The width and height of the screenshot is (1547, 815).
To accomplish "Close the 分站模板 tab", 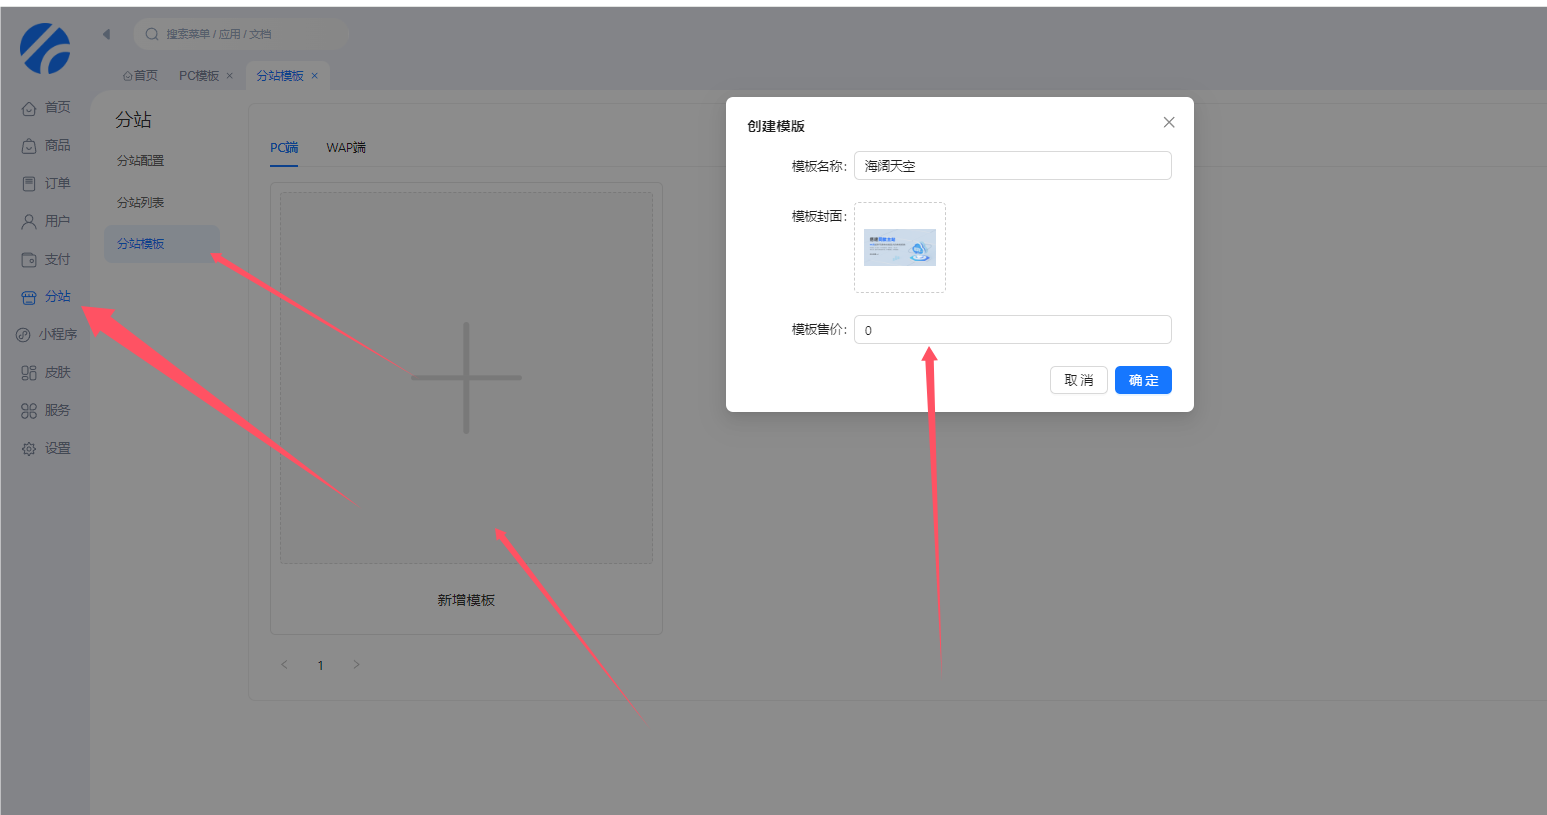I will (314, 76).
